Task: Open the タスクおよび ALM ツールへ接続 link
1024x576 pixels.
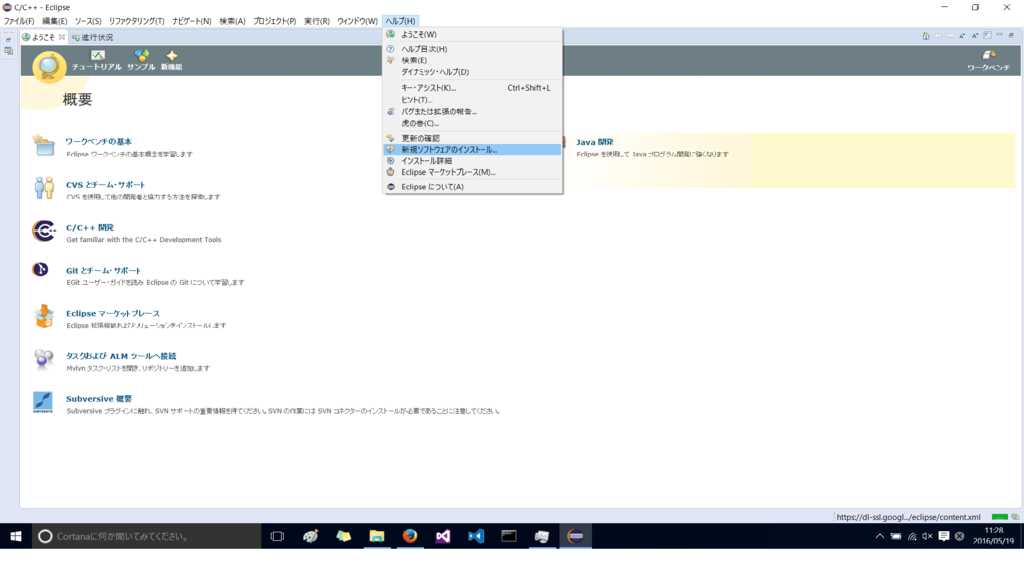Action: pos(121,356)
